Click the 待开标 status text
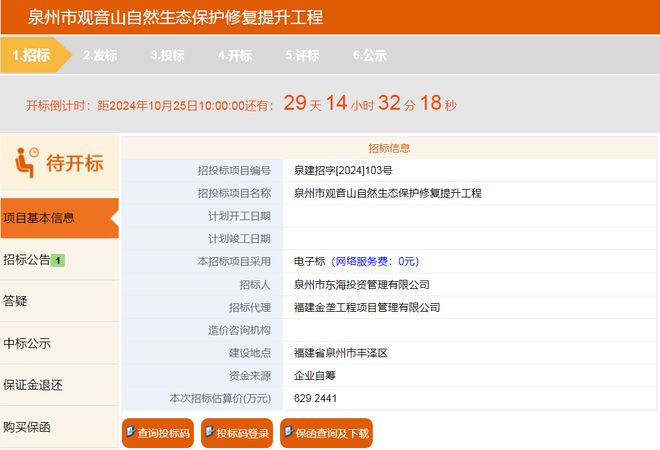Screen dimensions: 660x450 (75, 163)
